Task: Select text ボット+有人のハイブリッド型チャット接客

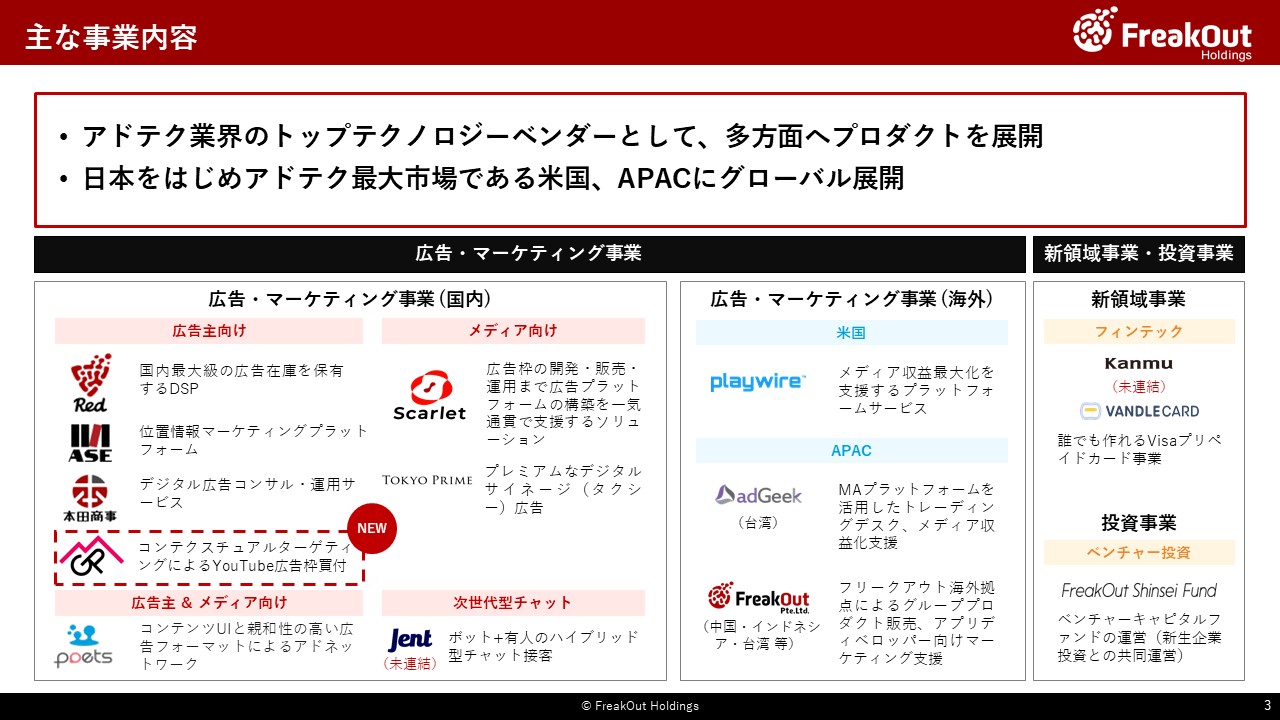Action: point(543,646)
